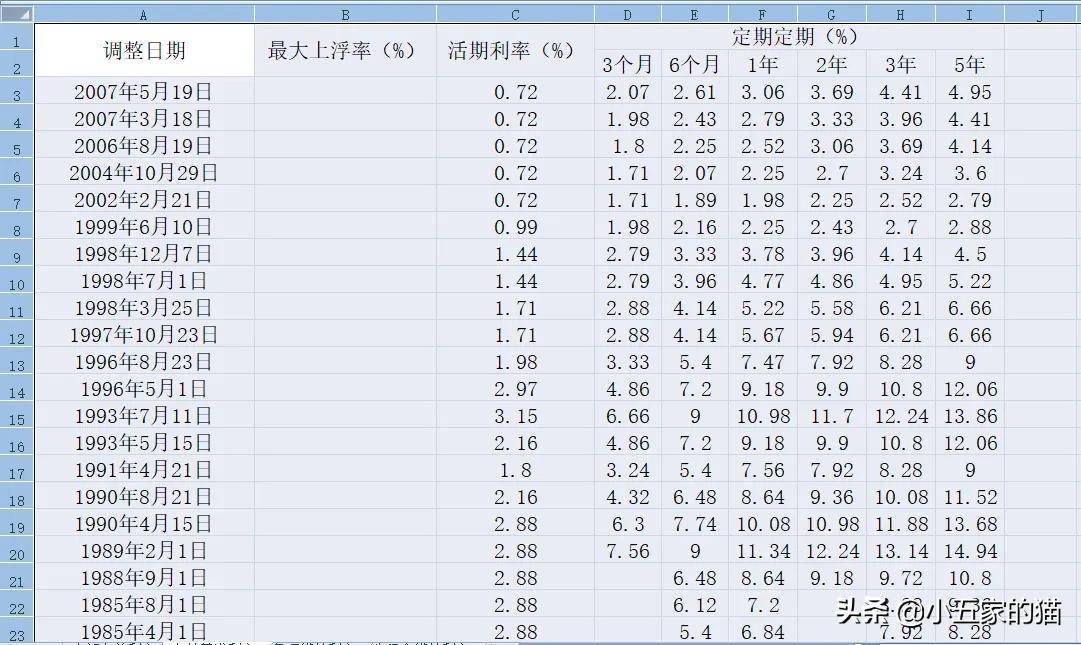This screenshot has width=1081, height=645.
Task: Click the 2年 value 9.36 in the 1990年8月21日 row
Action: coord(831,496)
